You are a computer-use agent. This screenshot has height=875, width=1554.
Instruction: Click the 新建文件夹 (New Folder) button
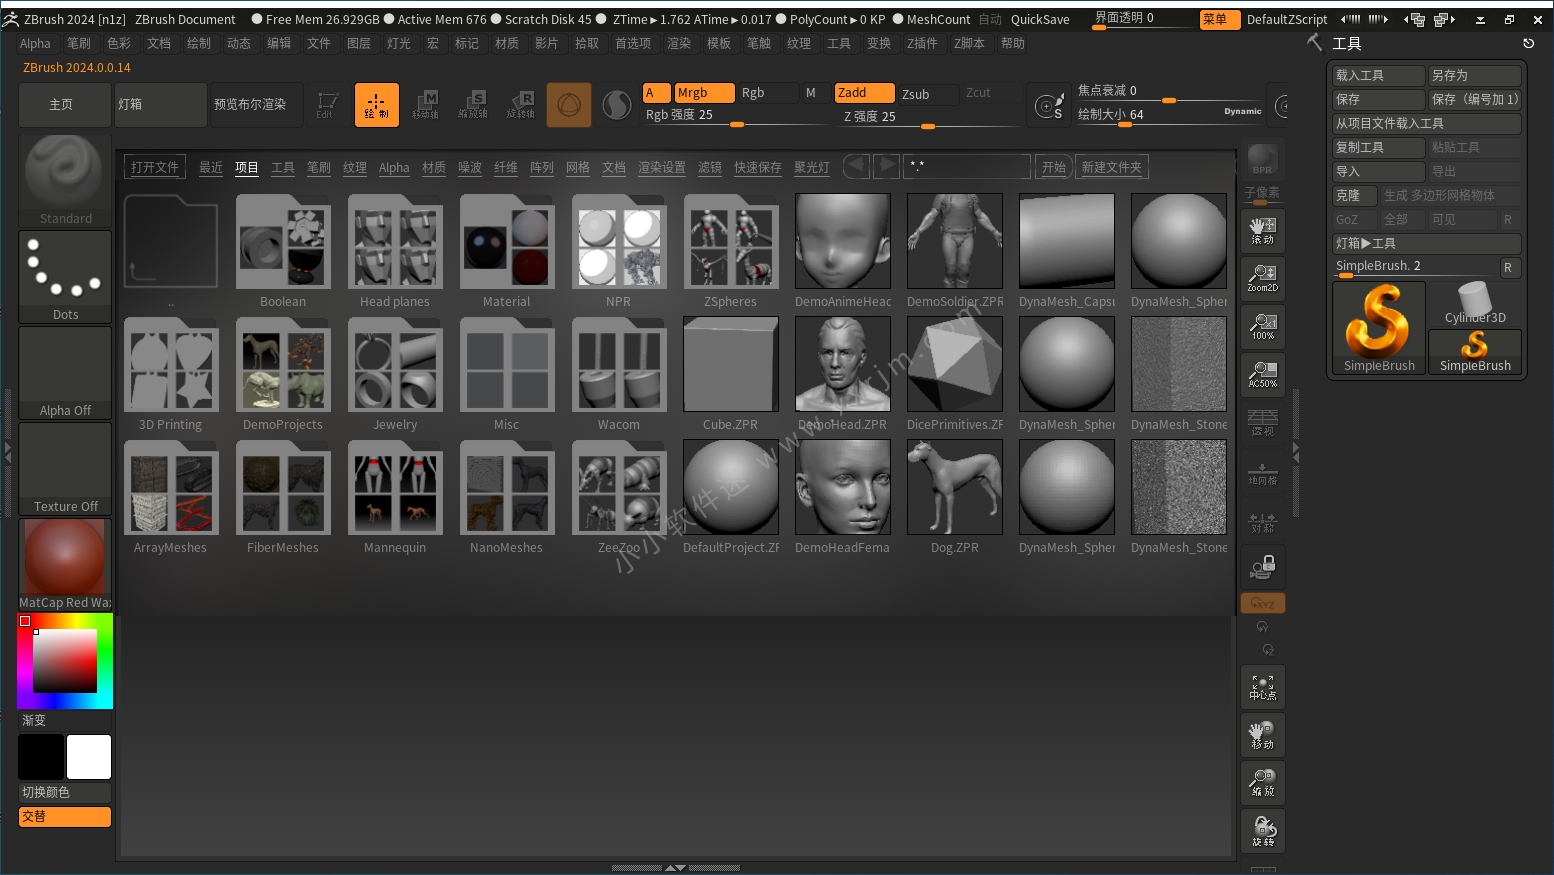point(1111,167)
